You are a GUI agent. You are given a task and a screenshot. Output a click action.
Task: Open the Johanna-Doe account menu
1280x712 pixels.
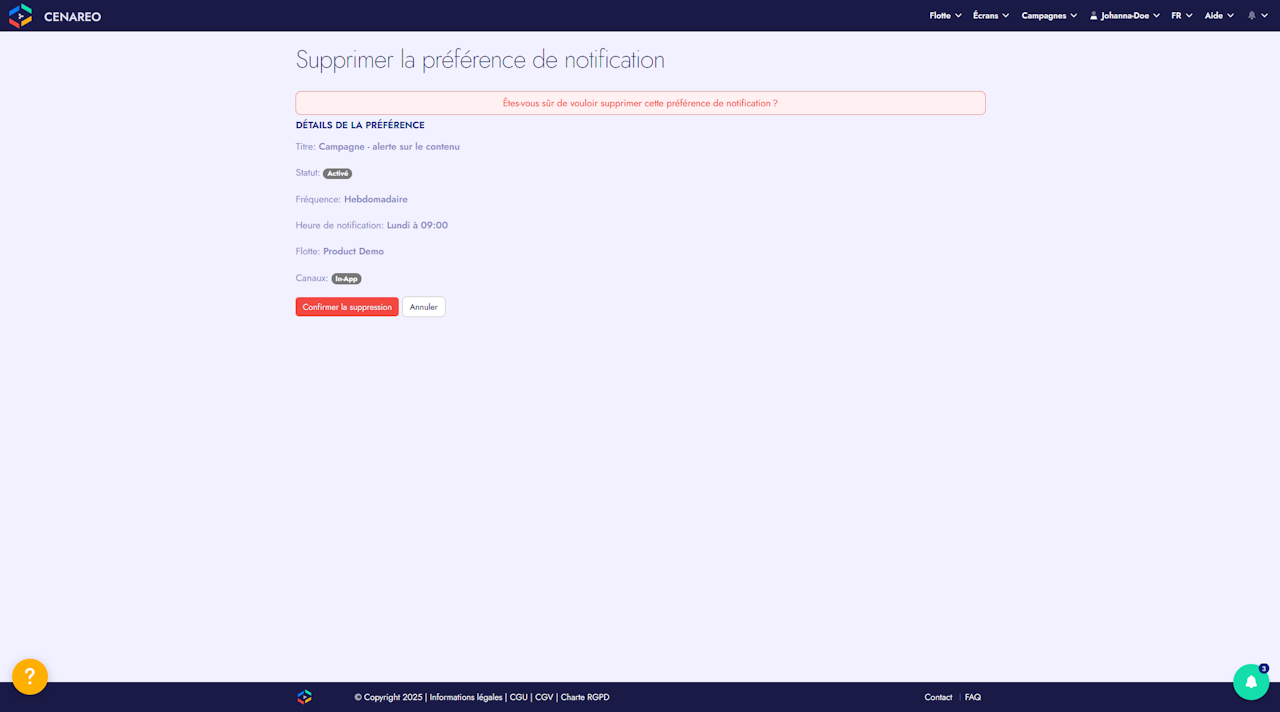(x=1125, y=16)
